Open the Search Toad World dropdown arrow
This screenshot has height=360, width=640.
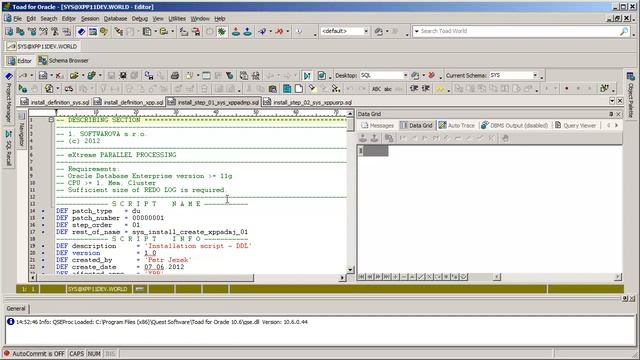416,31
